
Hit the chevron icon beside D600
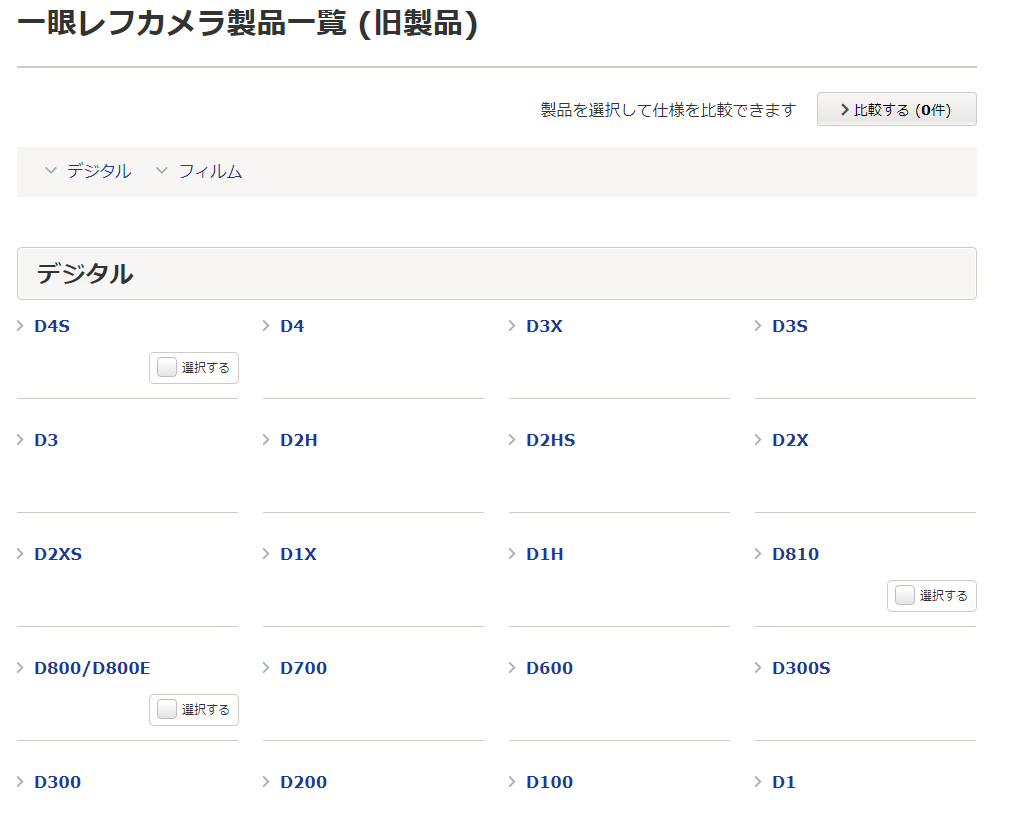pyautogui.click(x=513, y=668)
